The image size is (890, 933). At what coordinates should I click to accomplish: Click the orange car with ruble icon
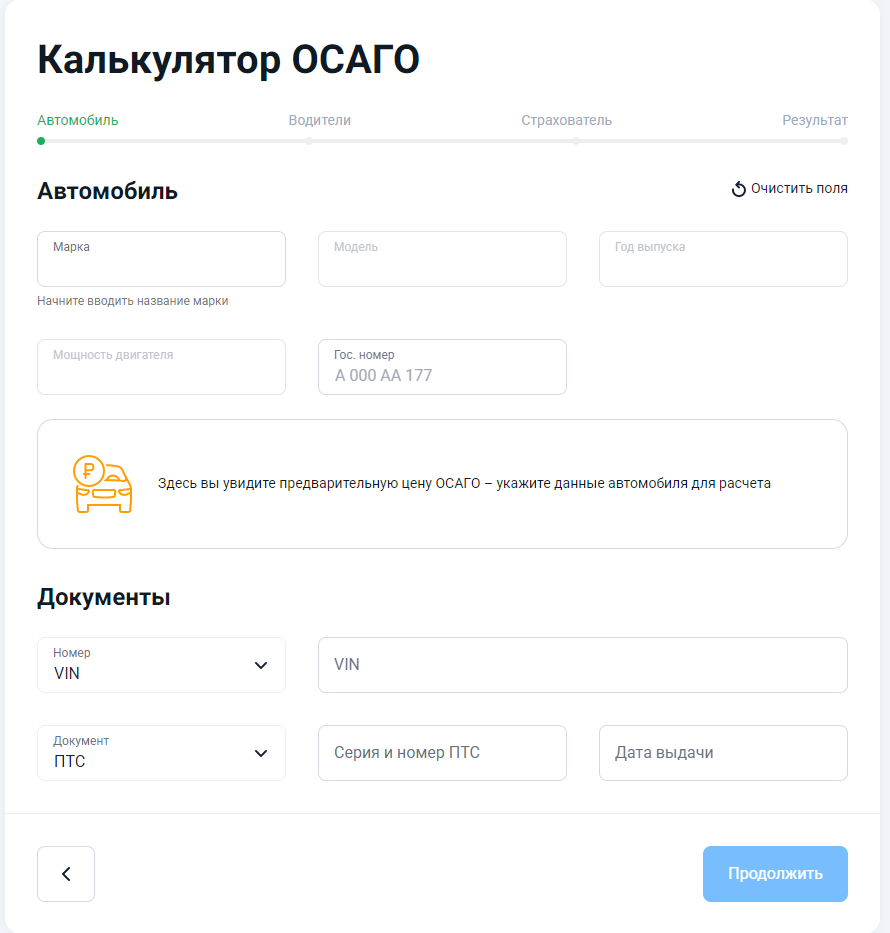point(102,484)
